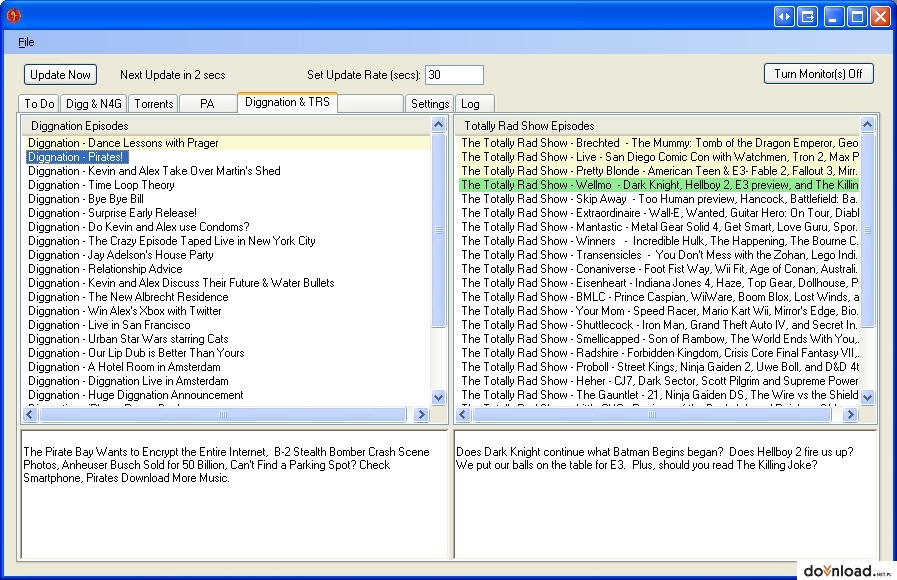Click left arrow of Diggnation horizontal scrollbar
The height and width of the screenshot is (580, 897).
(x=30, y=415)
